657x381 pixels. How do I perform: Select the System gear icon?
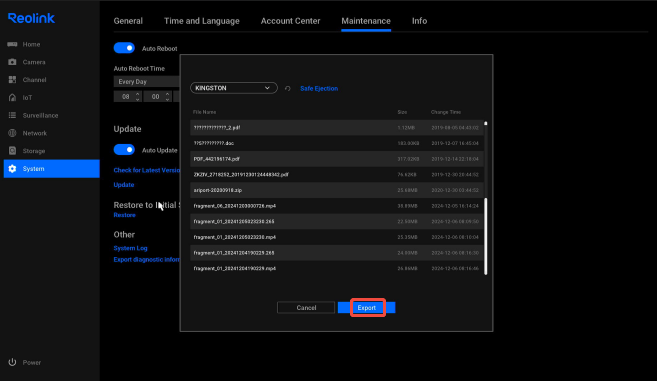[x=12, y=168]
